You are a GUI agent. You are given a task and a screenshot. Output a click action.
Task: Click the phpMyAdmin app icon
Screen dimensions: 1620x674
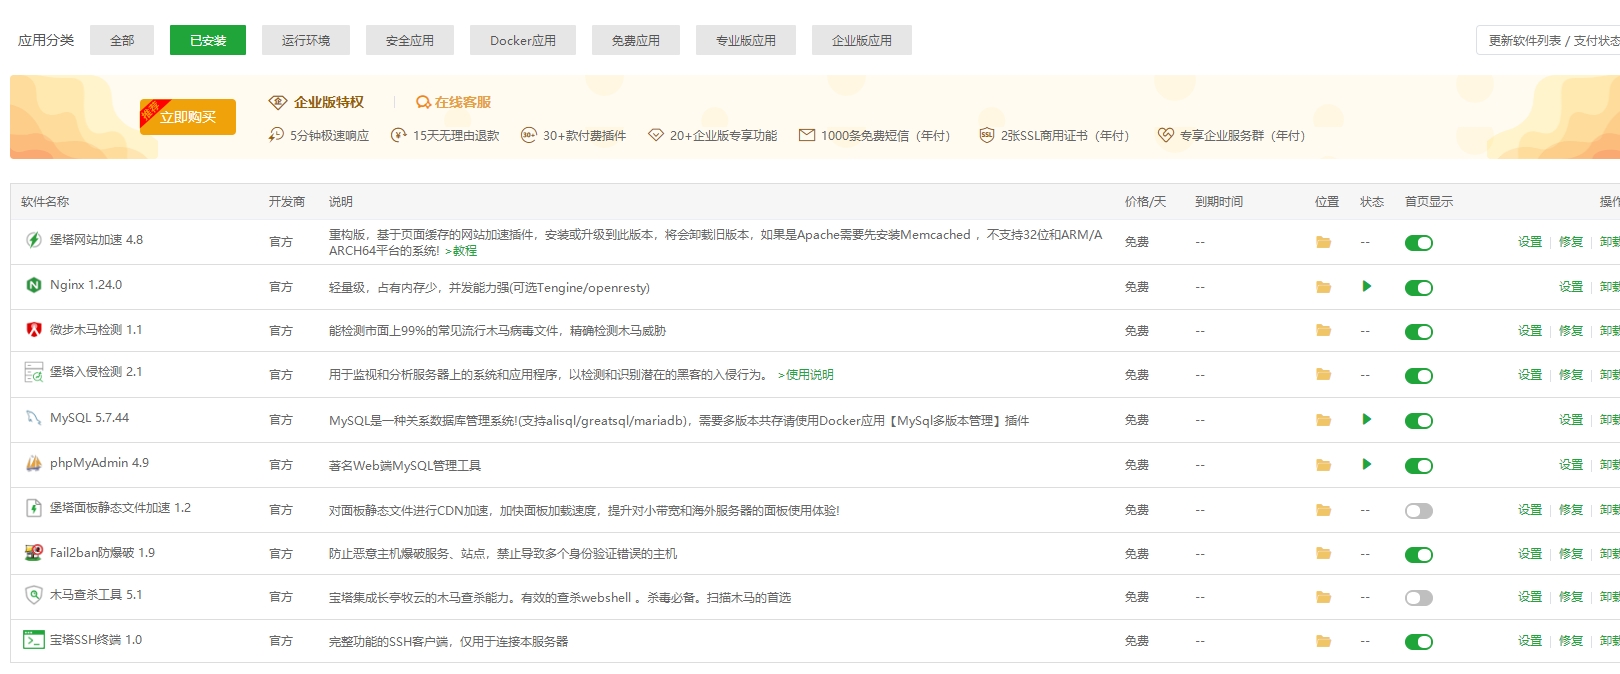(x=34, y=463)
